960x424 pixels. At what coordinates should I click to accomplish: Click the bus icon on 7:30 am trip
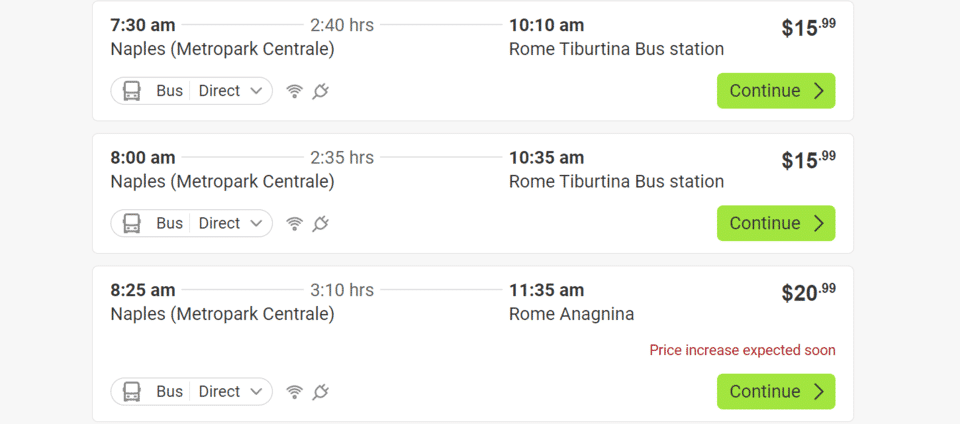coord(132,91)
